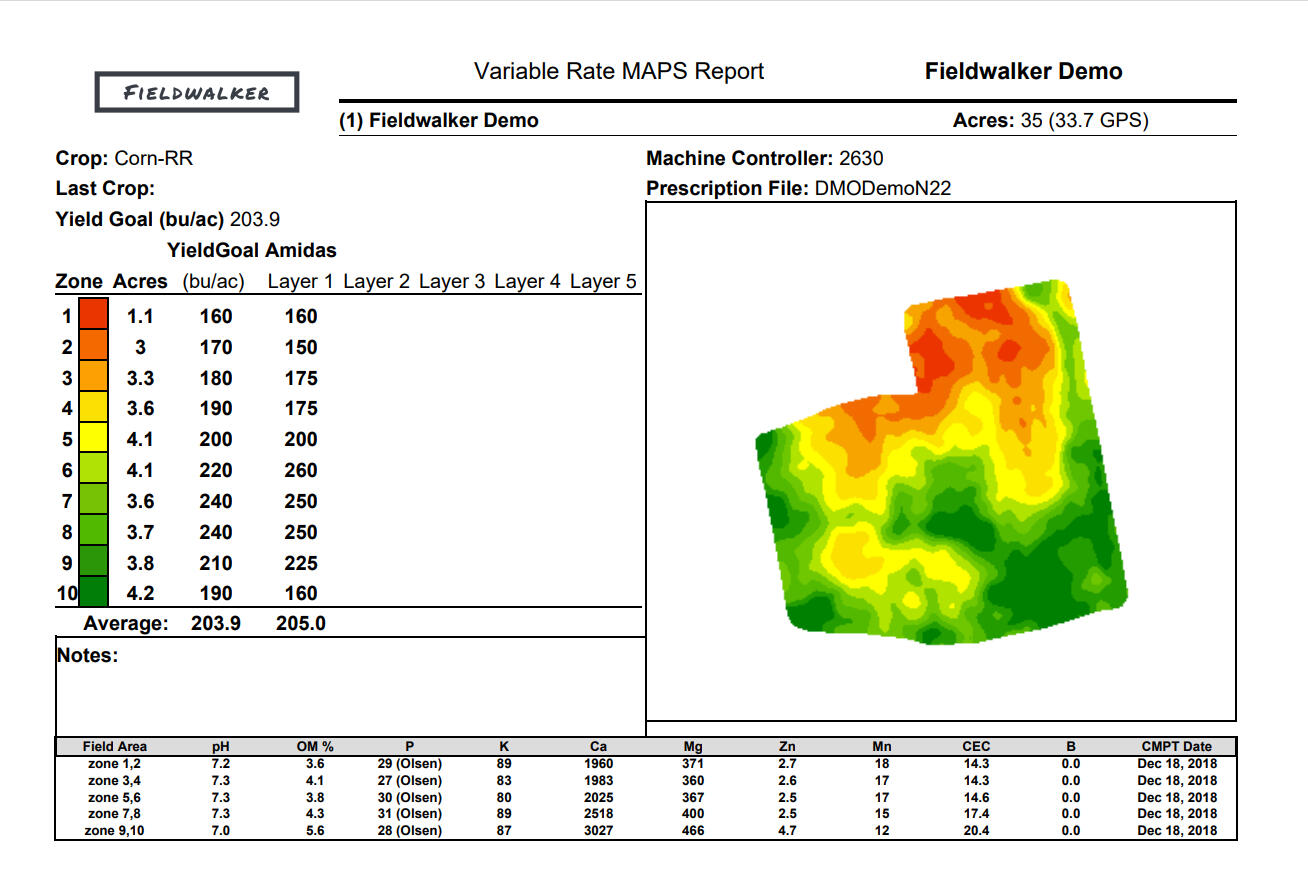Pick the zone 7 green color swatch
The height and width of the screenshot is (871, 1308).
[x=93, y=501]
